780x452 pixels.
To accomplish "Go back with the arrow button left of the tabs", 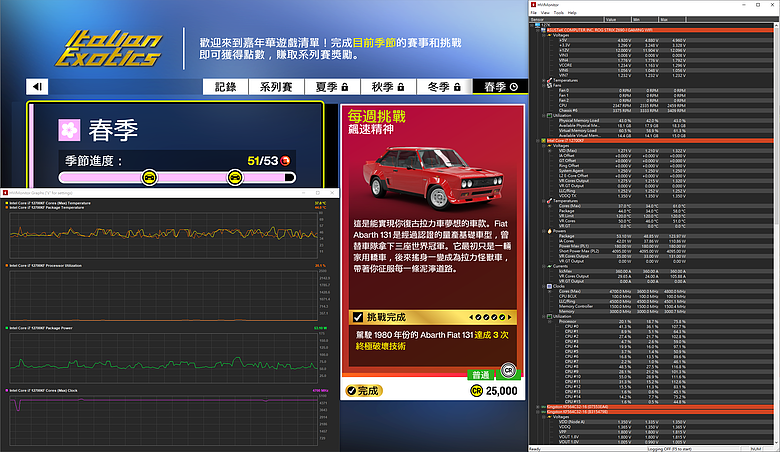I will pos(37,87).
